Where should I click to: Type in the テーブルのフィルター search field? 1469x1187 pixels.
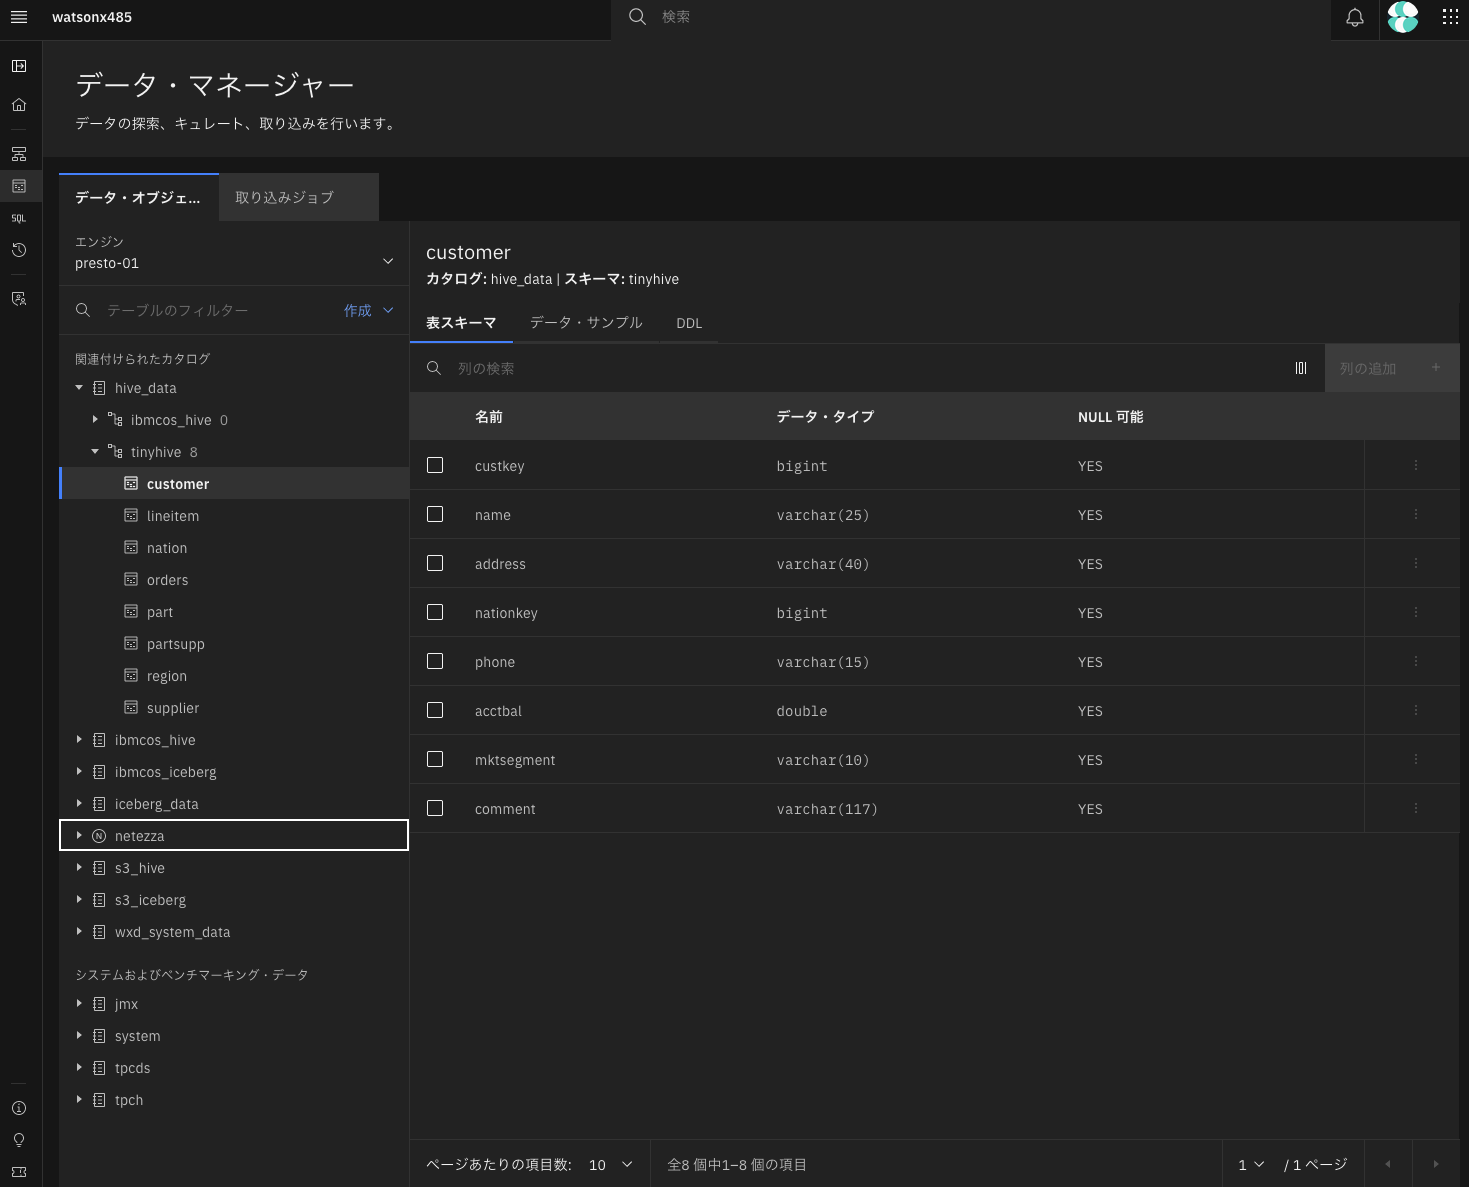coord(200,310)
